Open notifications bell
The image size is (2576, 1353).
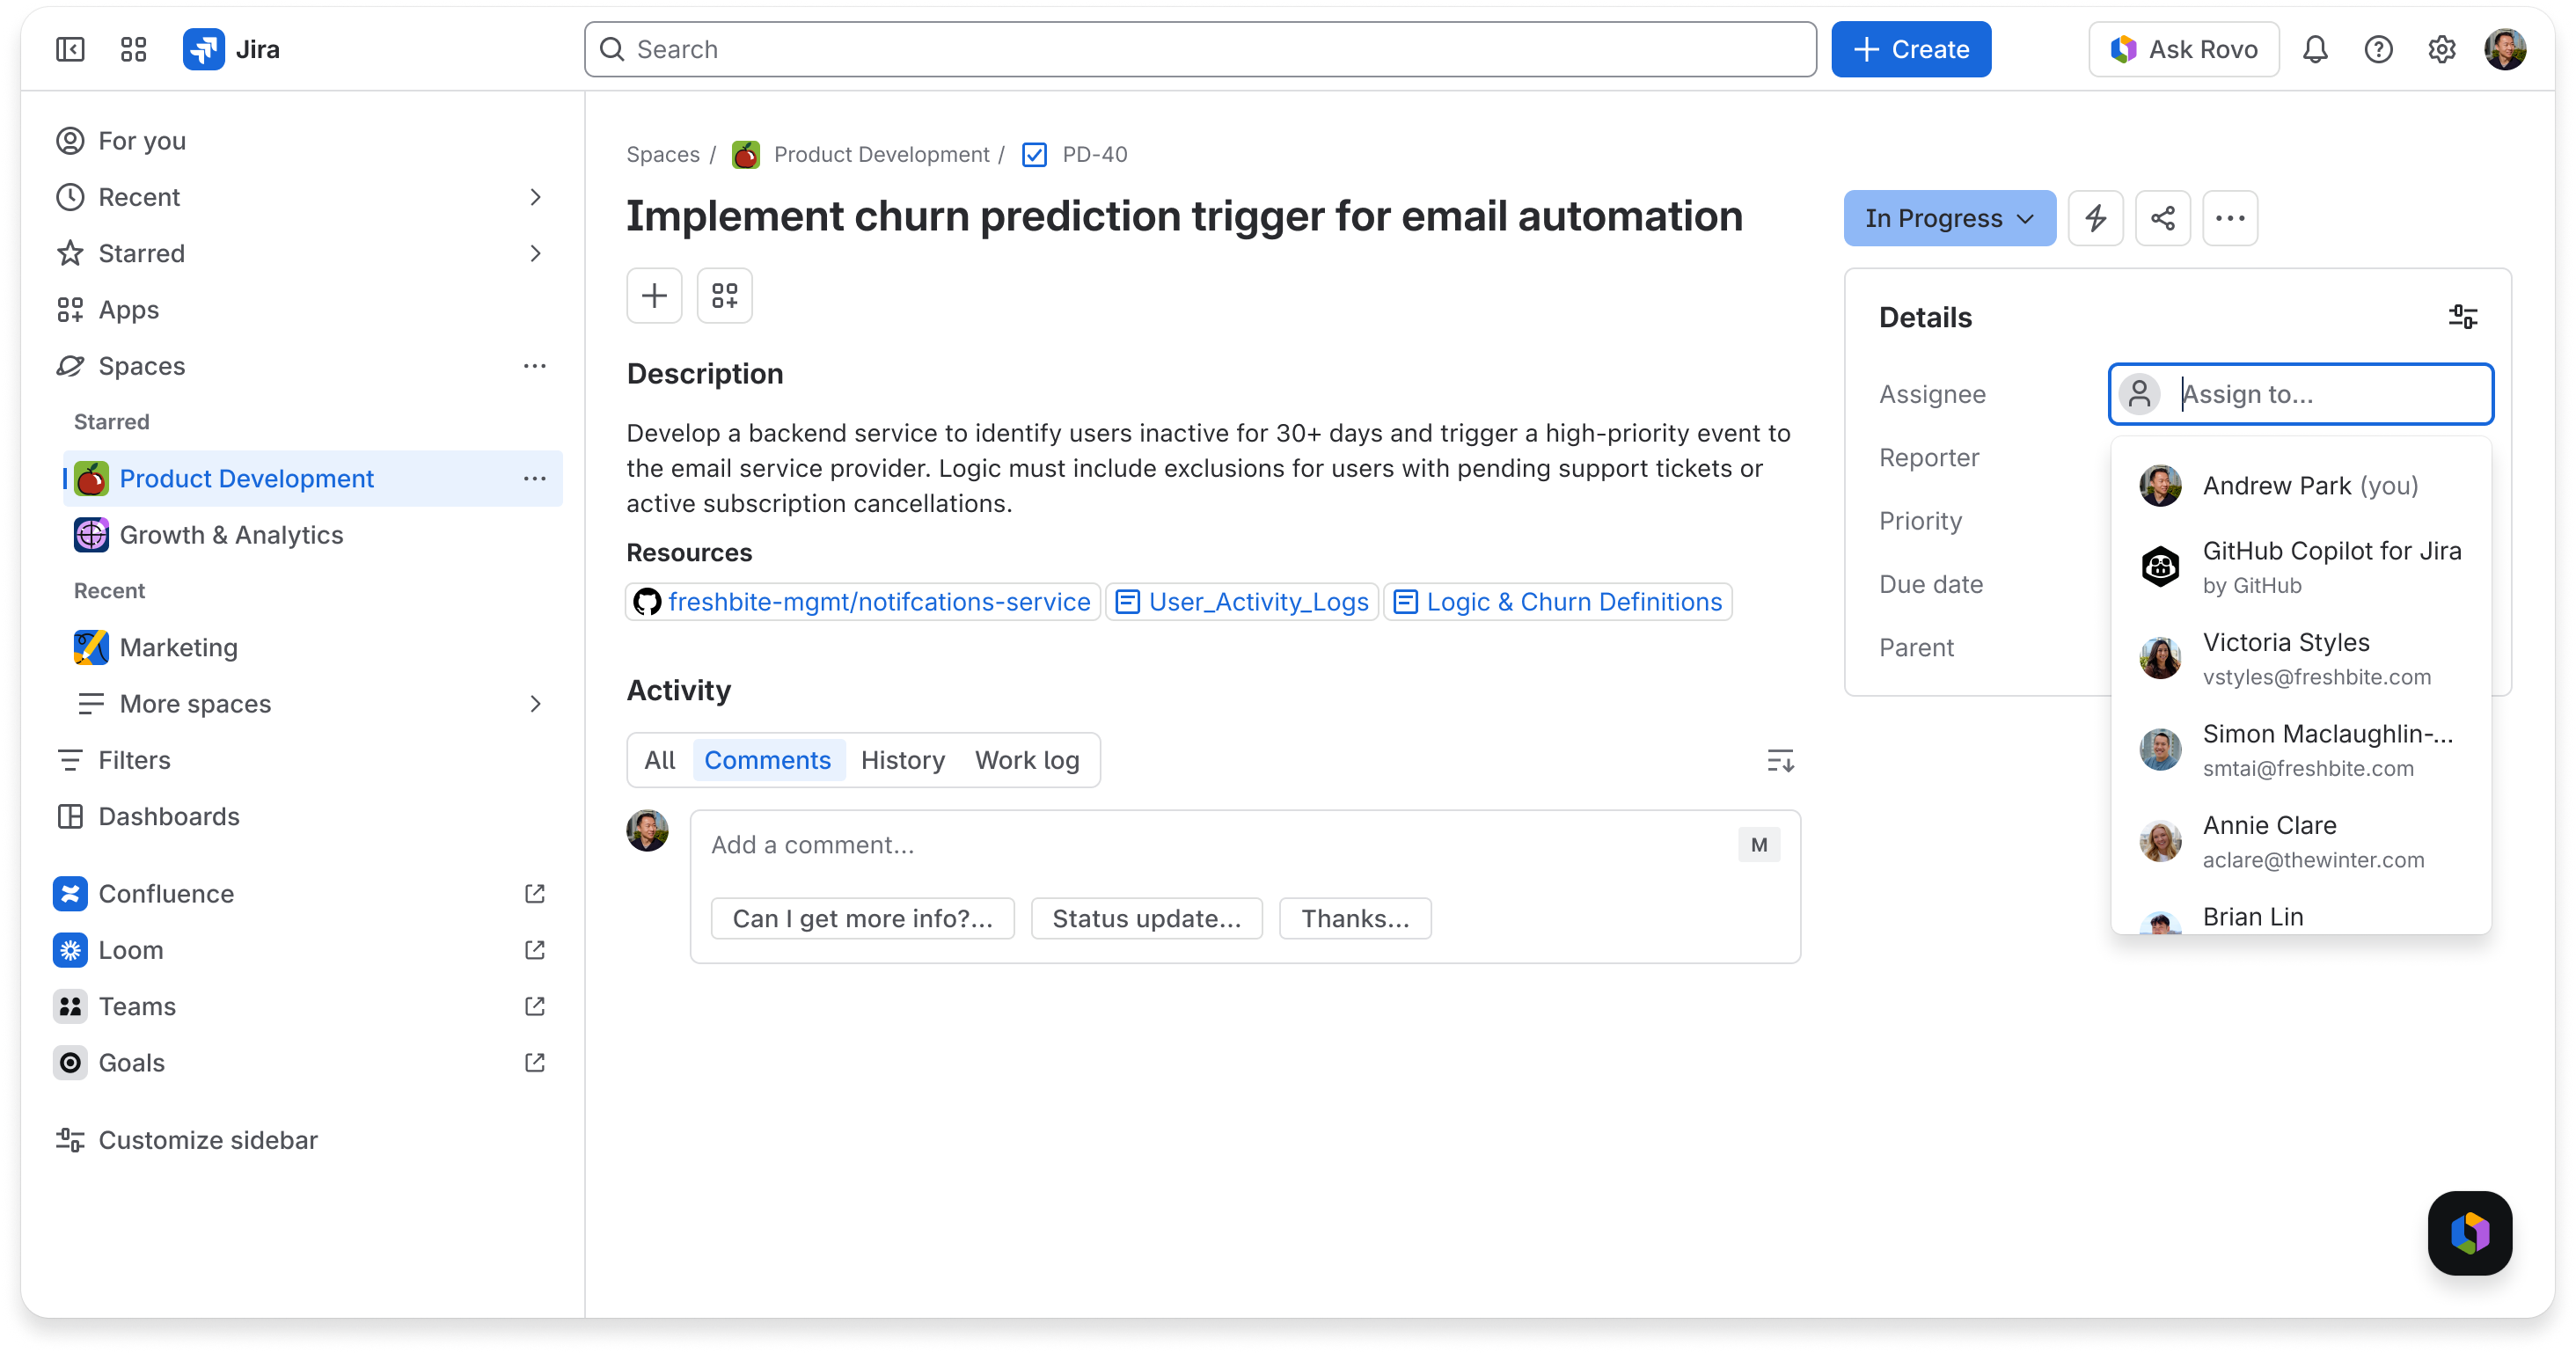click(2315, 49)
